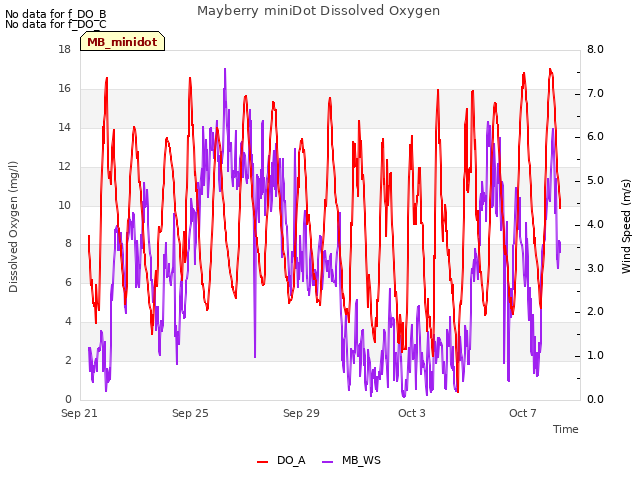The image size is (640, 480).
Task: Click the 12 value on left axis
Action: click(64, 167)
